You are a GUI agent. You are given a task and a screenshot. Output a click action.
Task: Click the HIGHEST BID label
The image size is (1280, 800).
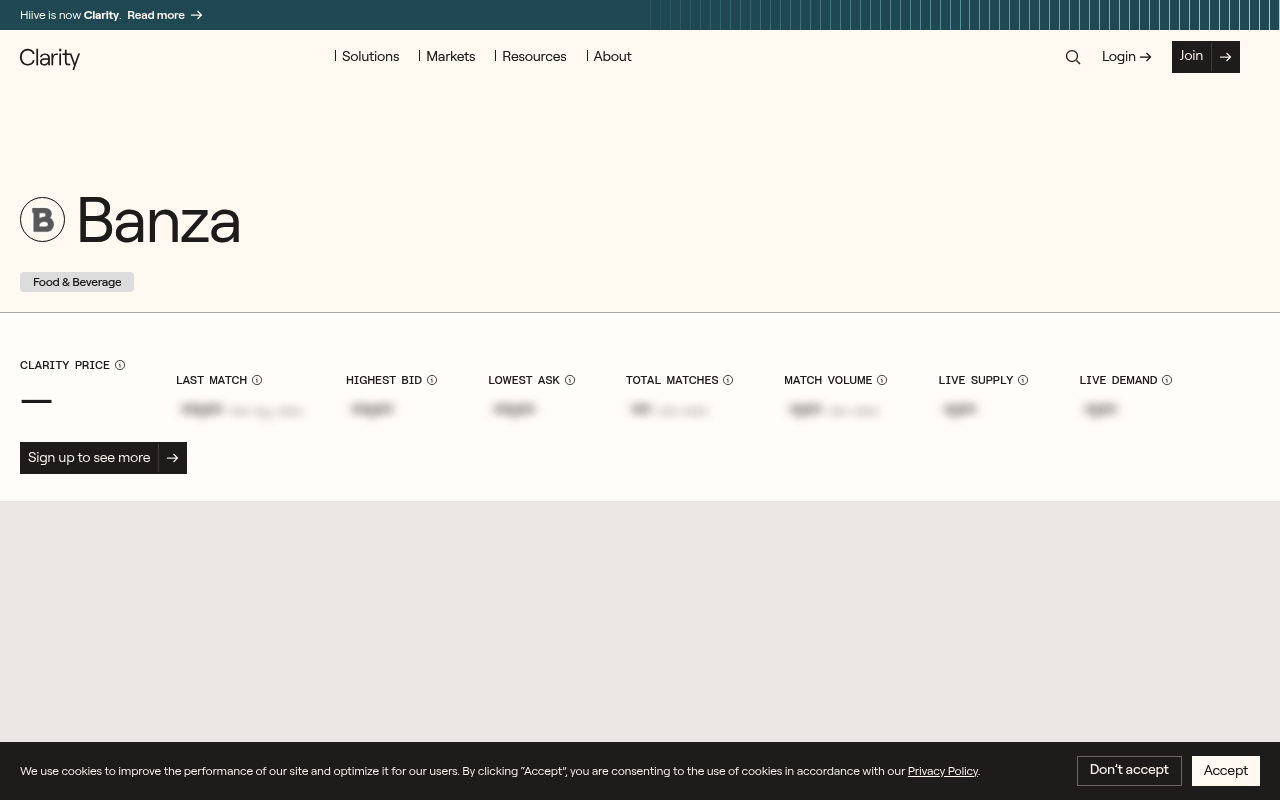pos(384,380)
